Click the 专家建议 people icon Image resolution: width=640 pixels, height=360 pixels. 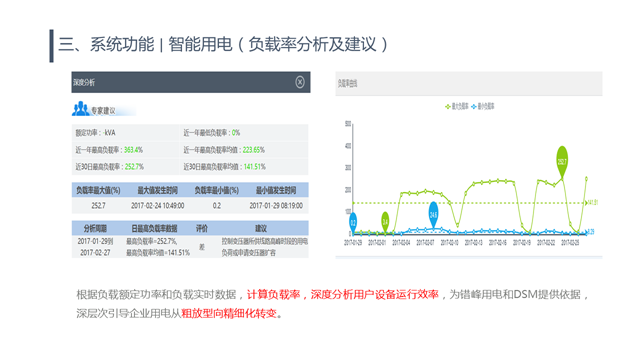tap(80, 109)
